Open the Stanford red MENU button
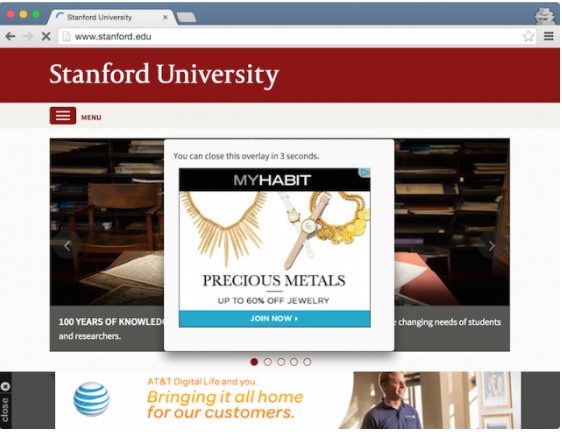The image size is (562, 442). [x=63, y=116]
